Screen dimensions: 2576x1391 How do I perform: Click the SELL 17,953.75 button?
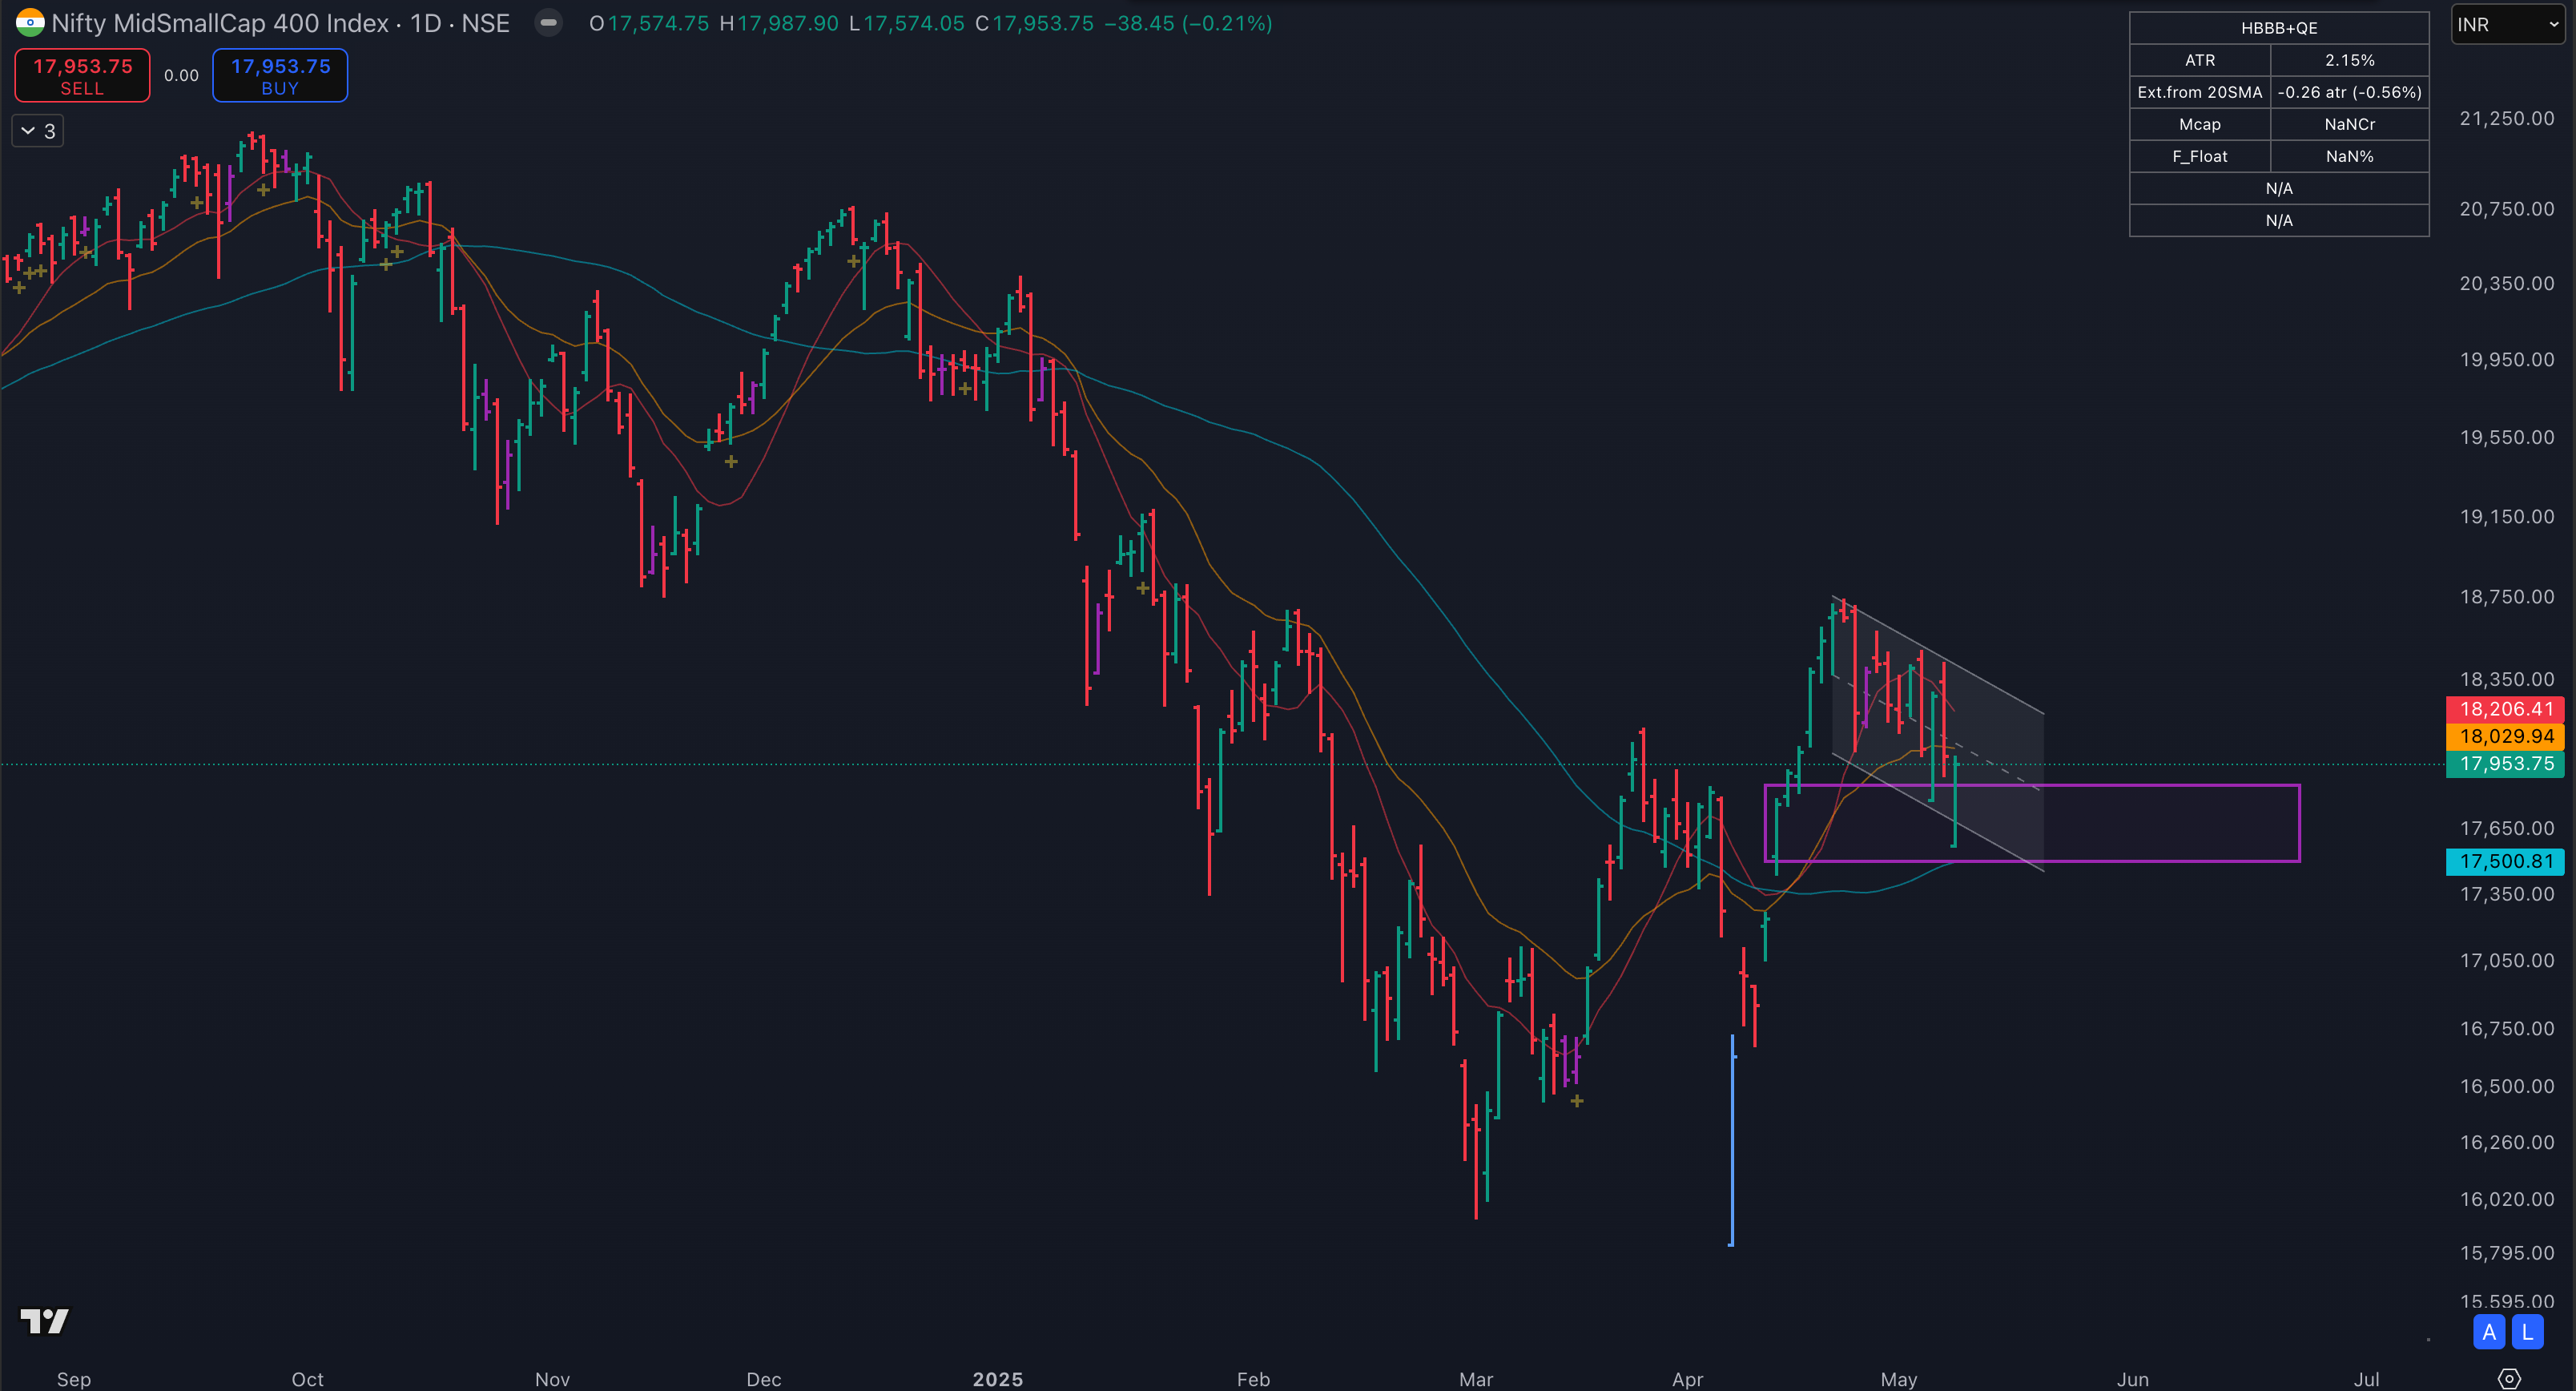pyautogui.click(x=82, y=75)
